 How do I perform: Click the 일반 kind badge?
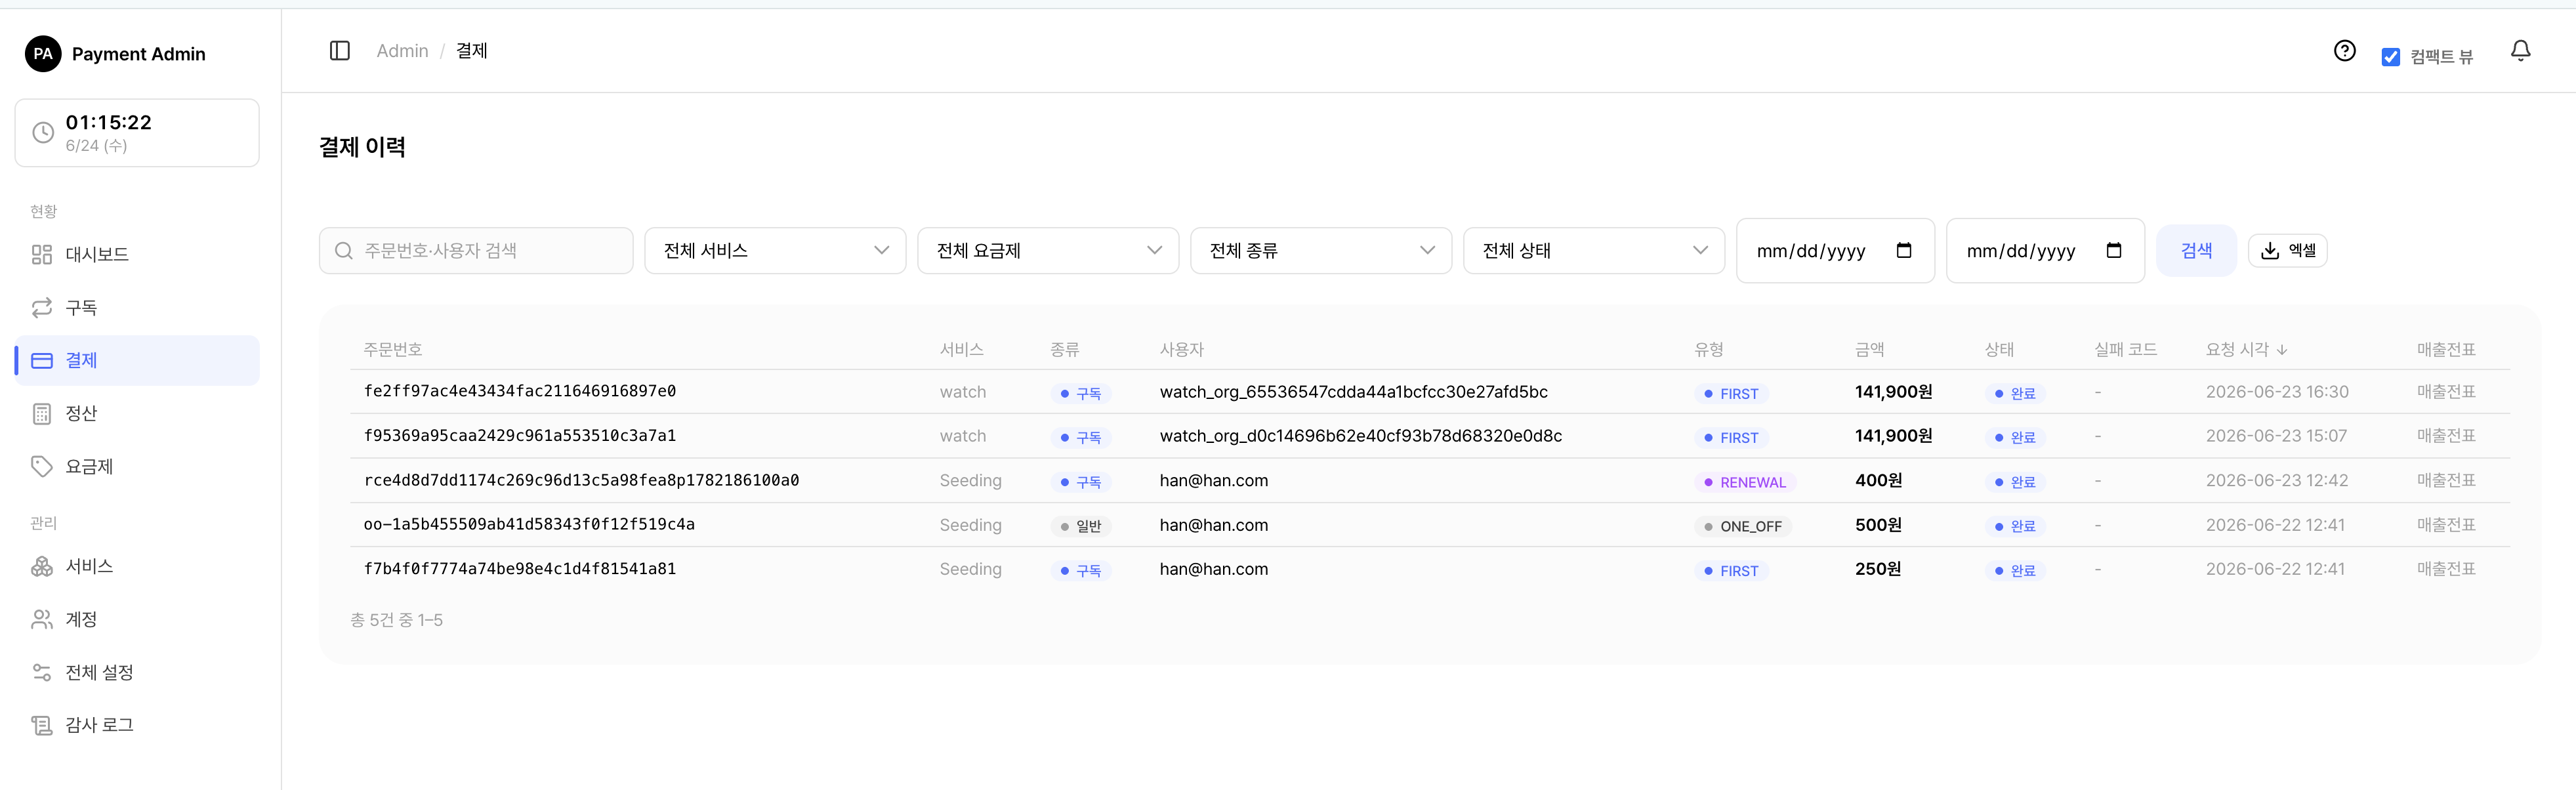[x=1080, y=527]
